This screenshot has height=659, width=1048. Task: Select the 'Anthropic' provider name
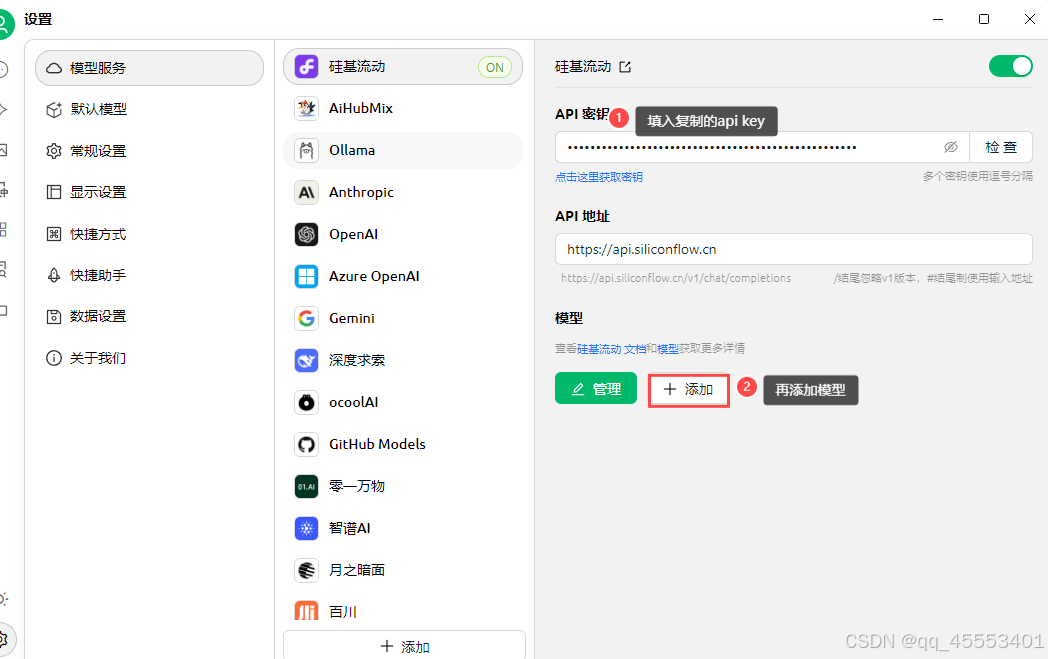[361, 192]
